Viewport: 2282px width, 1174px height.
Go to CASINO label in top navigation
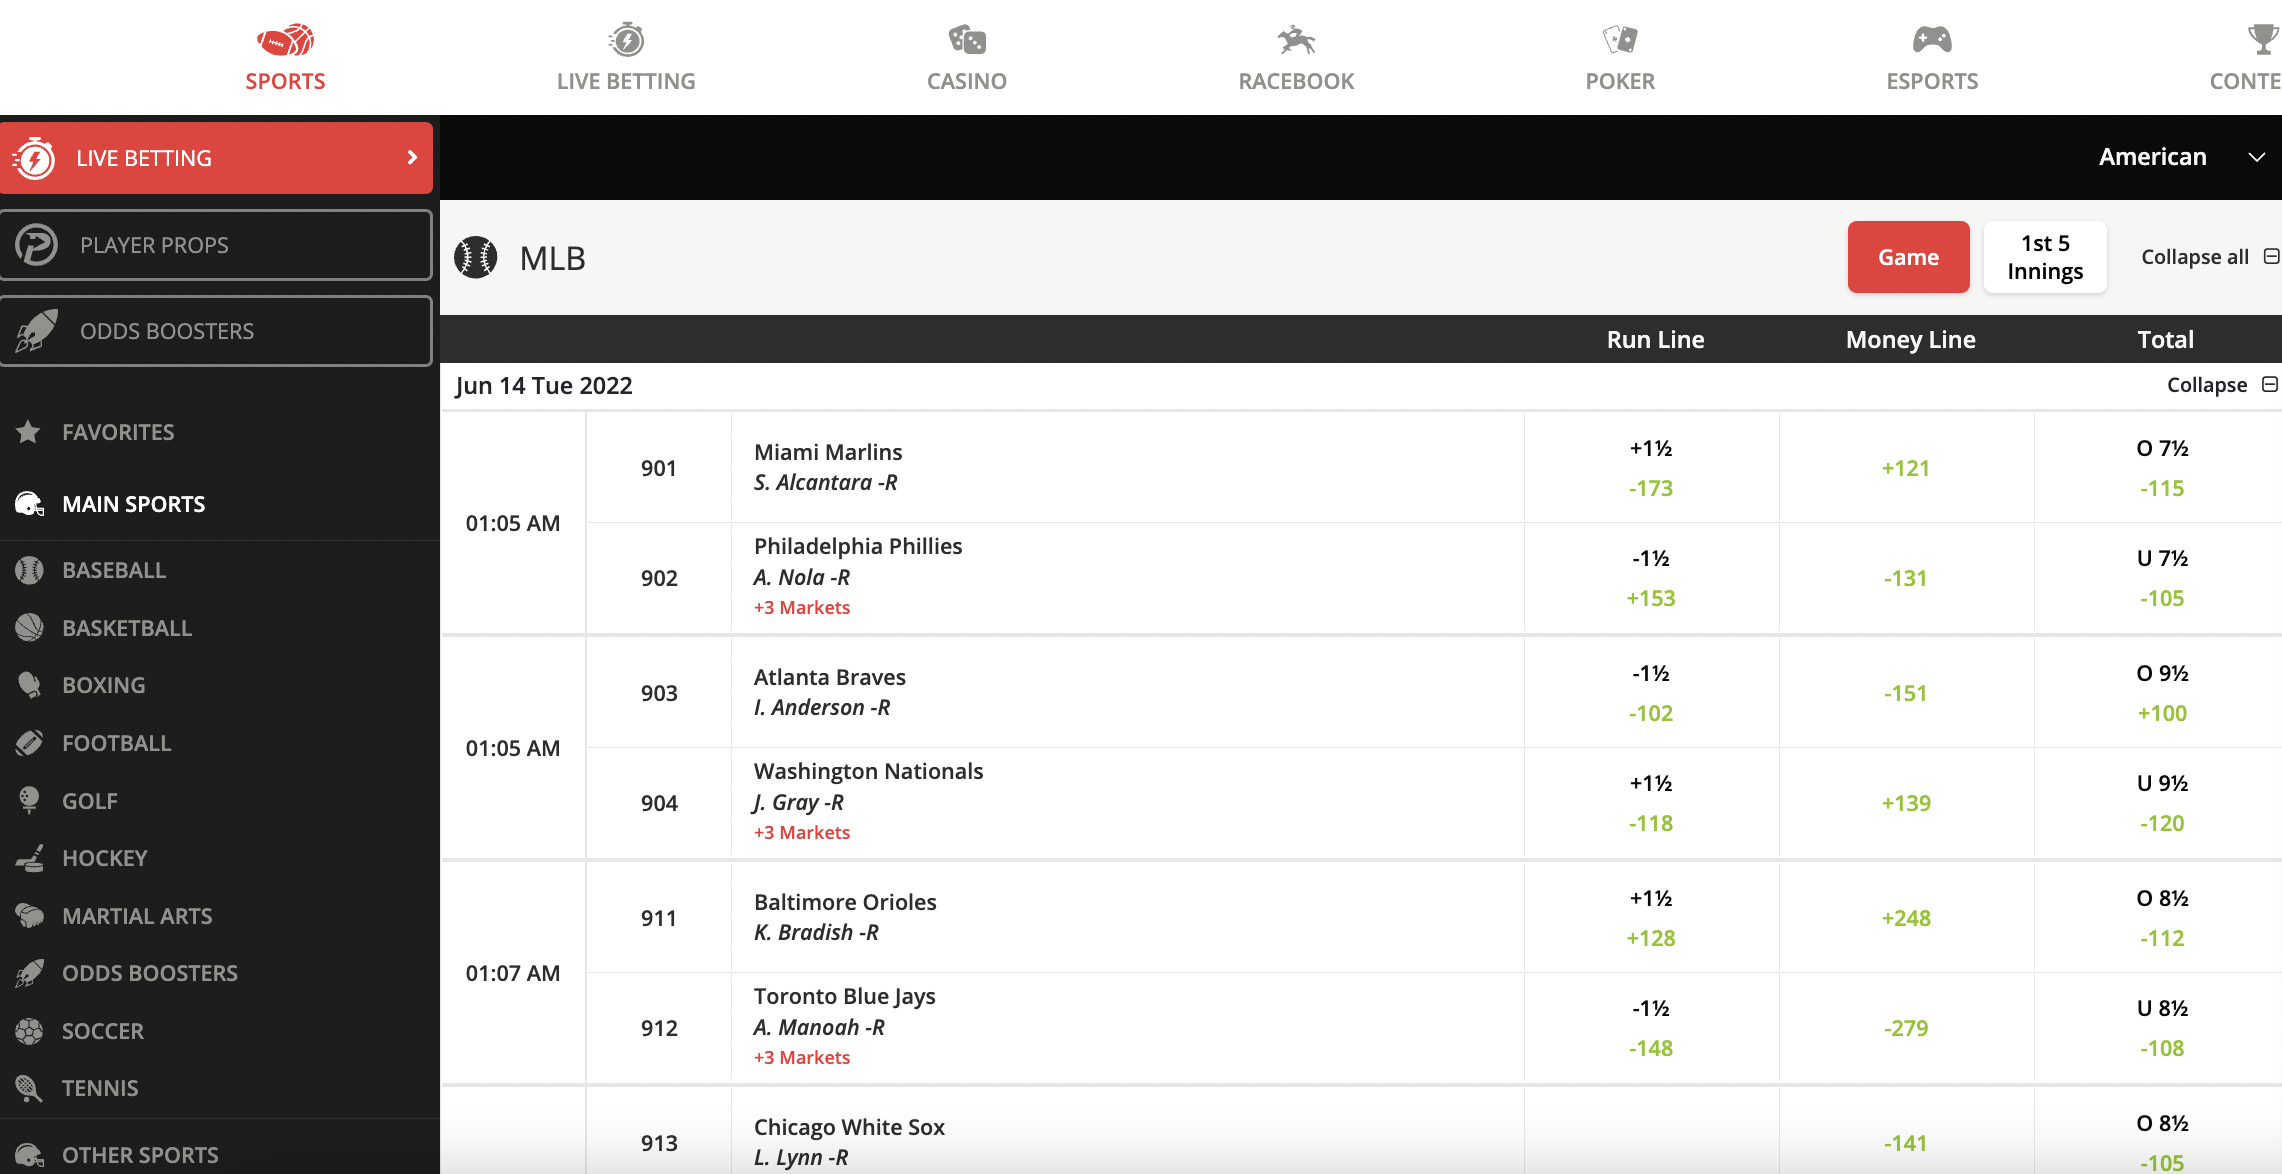(967, 82)
